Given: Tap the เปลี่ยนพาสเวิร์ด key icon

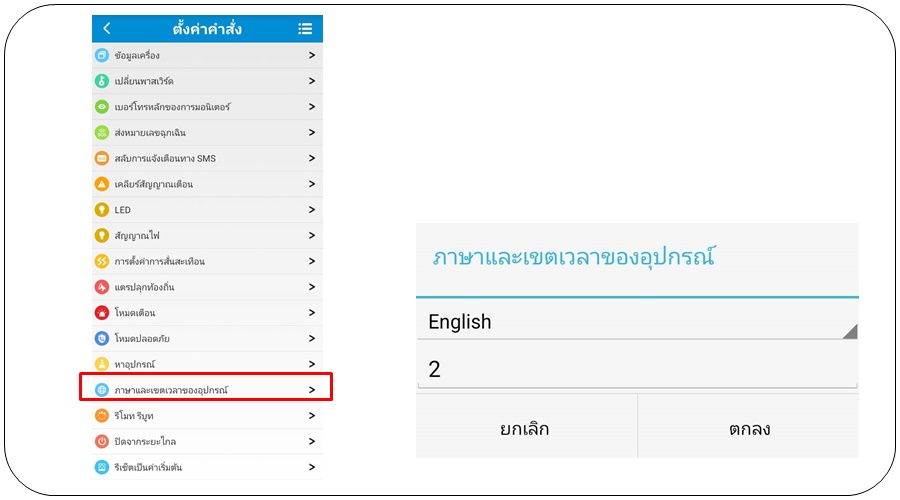Looking at the screenshot, I should 101,81.
